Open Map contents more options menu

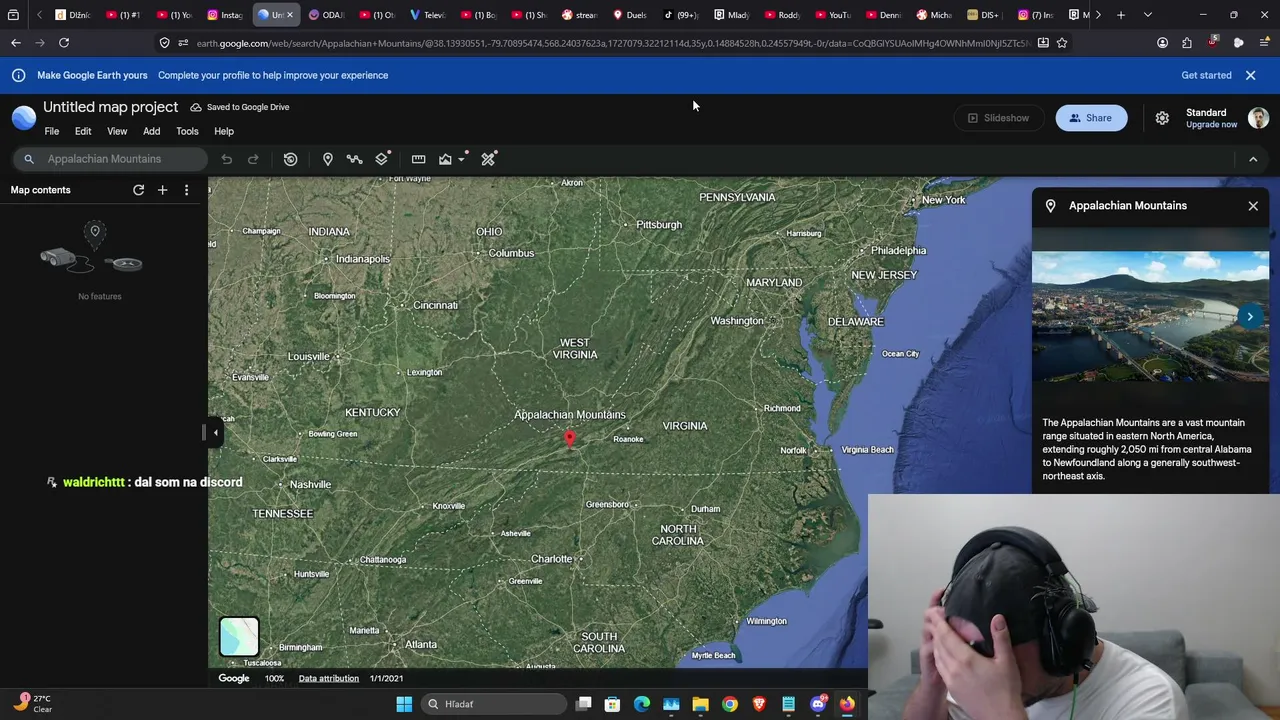[186, 190]
